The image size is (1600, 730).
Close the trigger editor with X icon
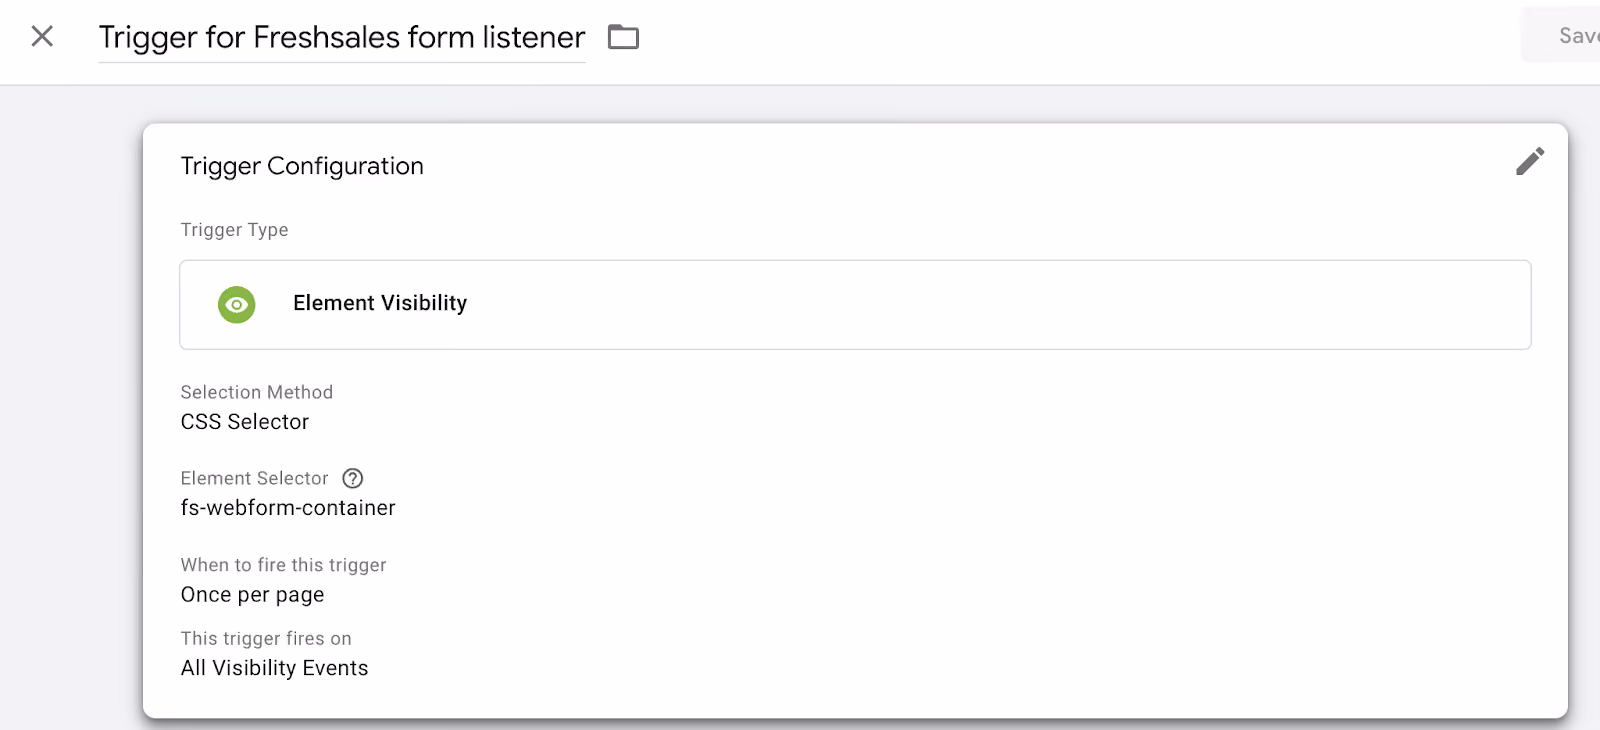point(42,37)
